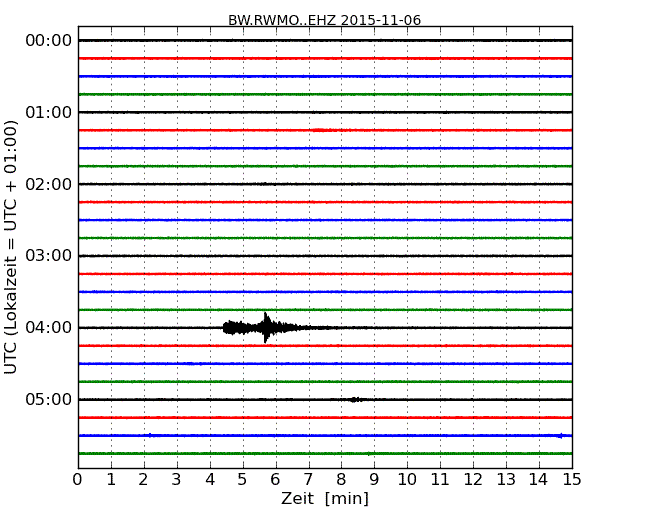Click x-axis tick label 1
Screen dimensions: 650x520
(x=111, y=480)
